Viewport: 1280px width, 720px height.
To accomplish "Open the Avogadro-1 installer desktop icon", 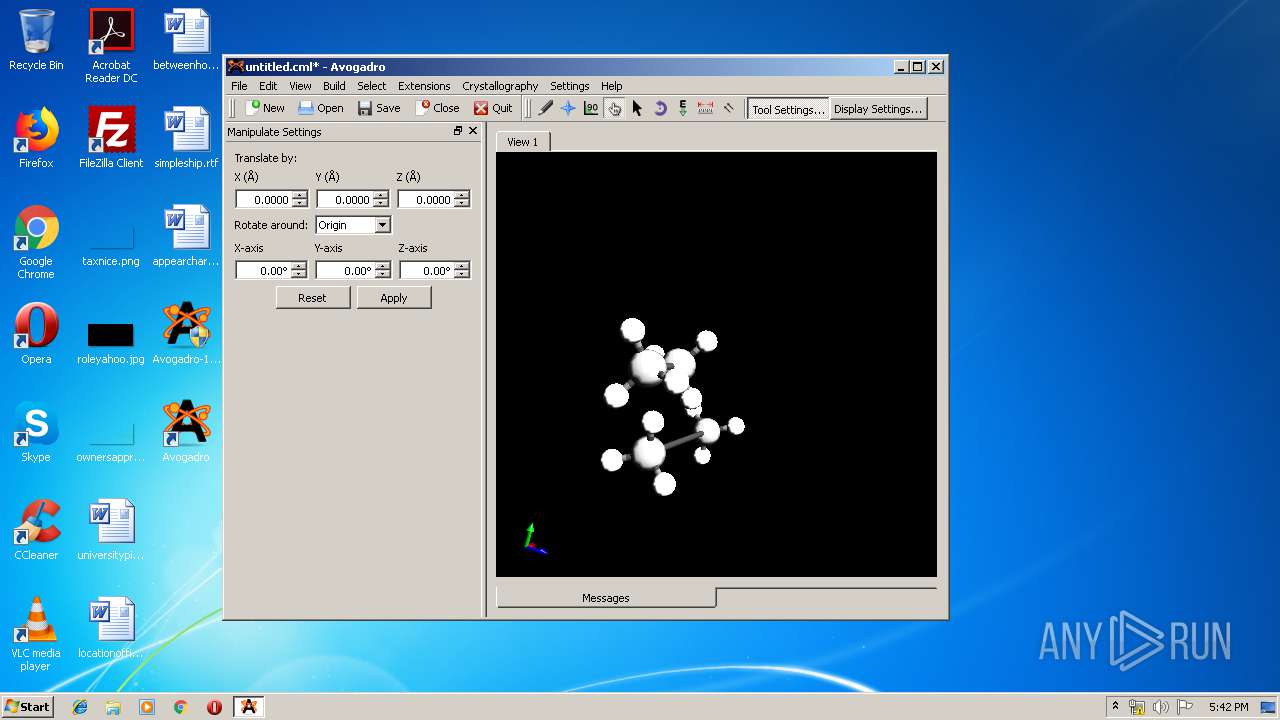I will pos(186,335).
